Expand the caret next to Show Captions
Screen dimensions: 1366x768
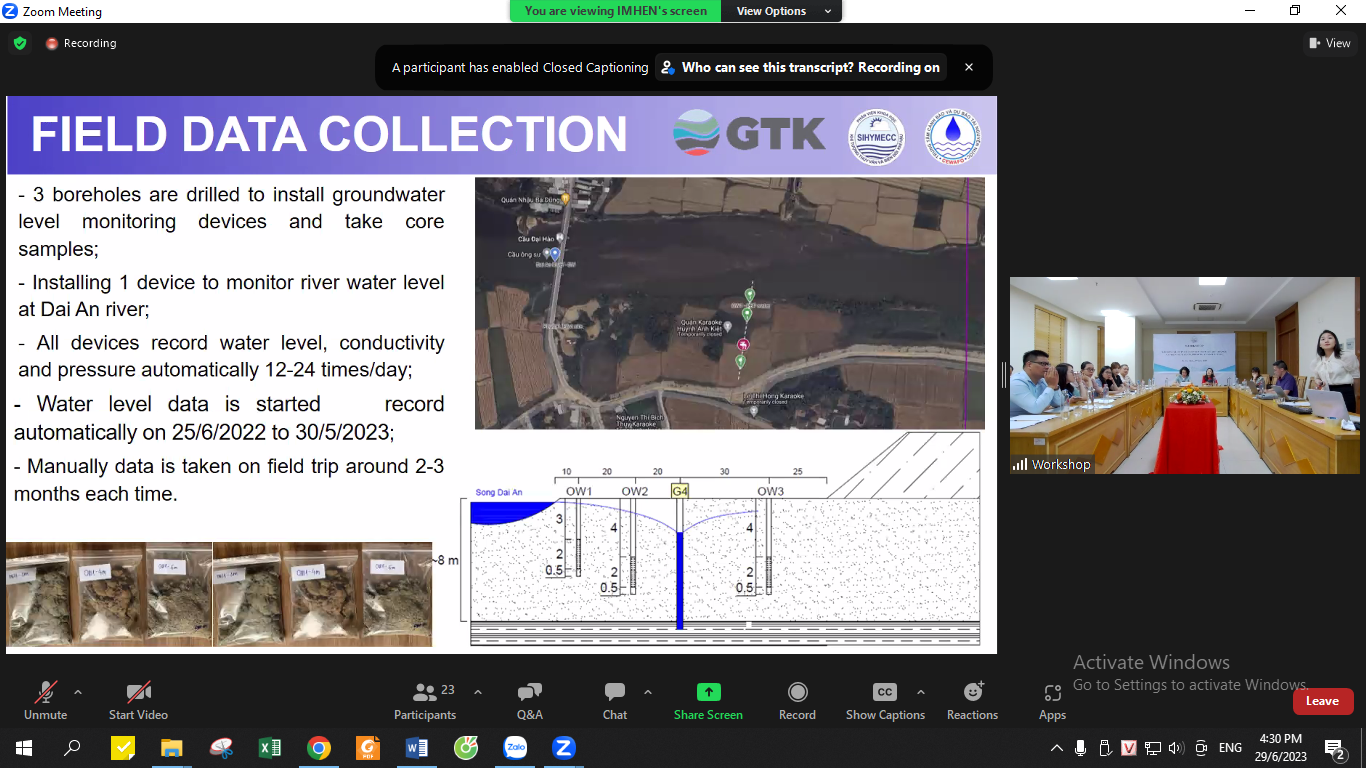click(x=920, y=692)
